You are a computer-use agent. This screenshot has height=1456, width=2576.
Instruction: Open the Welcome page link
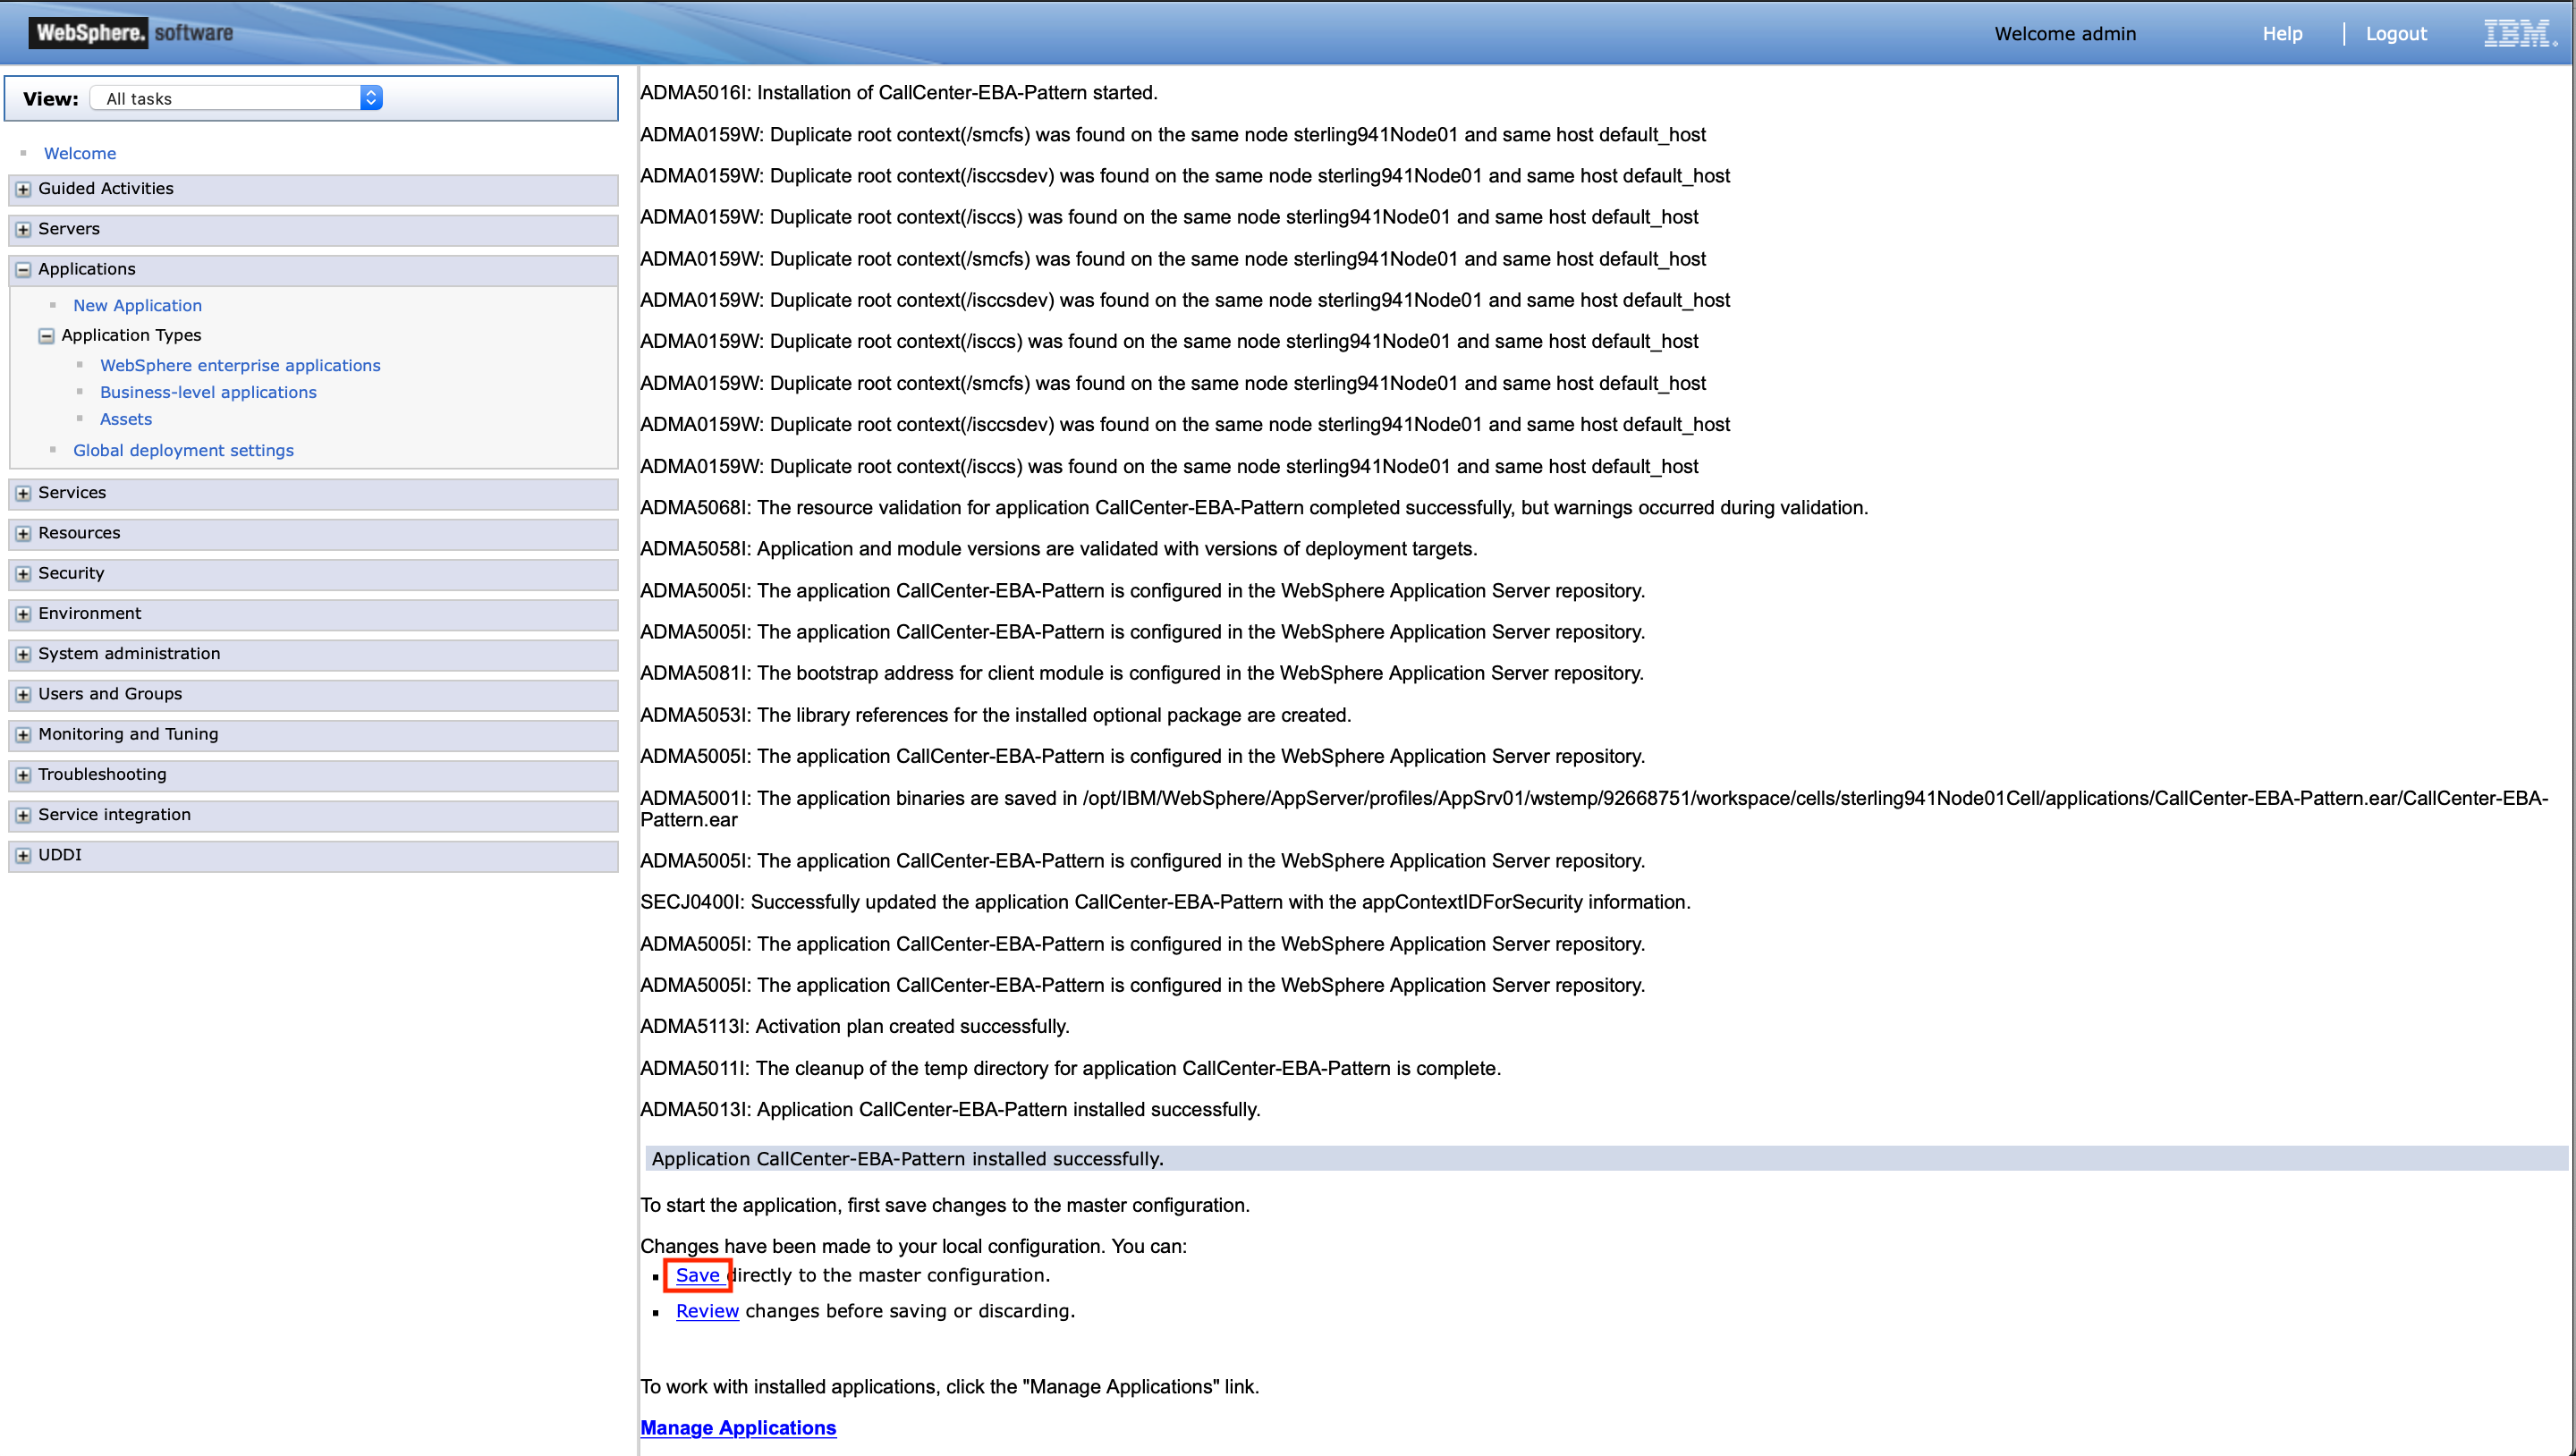(x=79, y=153)
